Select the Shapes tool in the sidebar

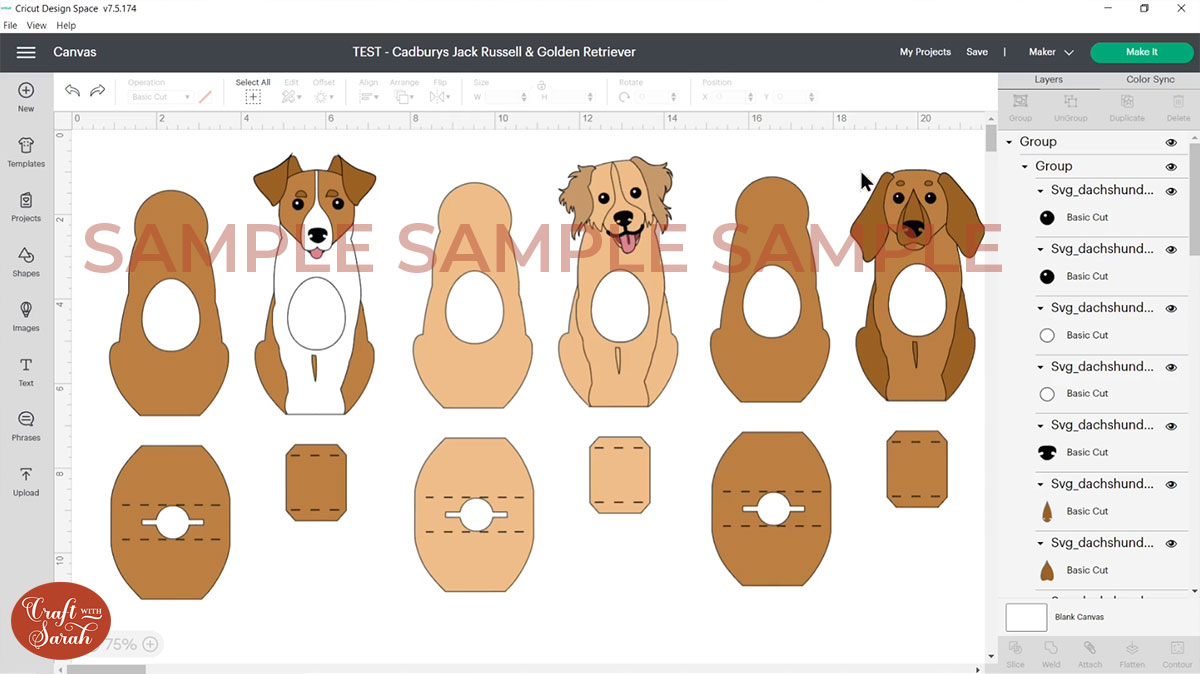(x=25, y=260)
